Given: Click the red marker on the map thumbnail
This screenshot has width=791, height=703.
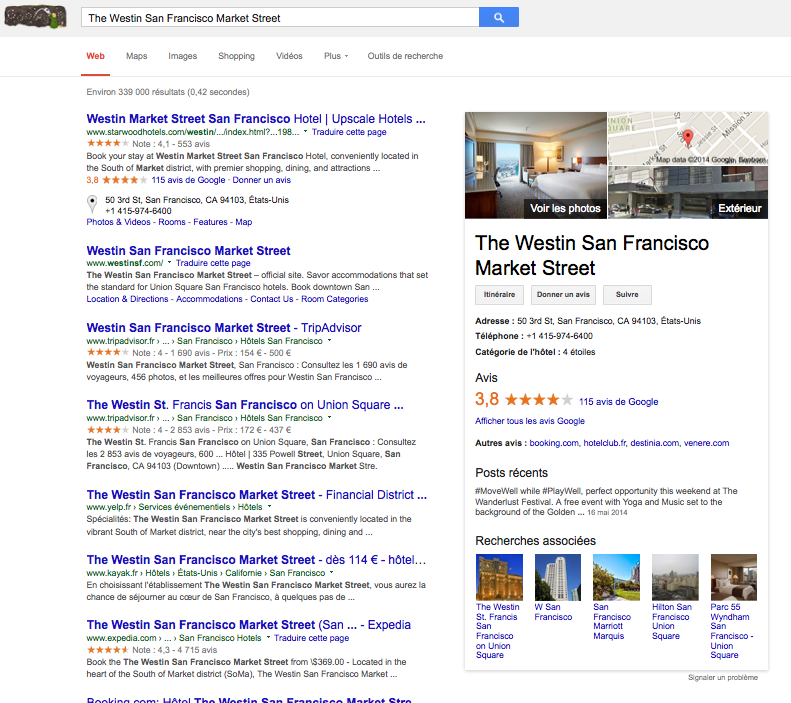Looking at the screenshot, I should [688, 138].
